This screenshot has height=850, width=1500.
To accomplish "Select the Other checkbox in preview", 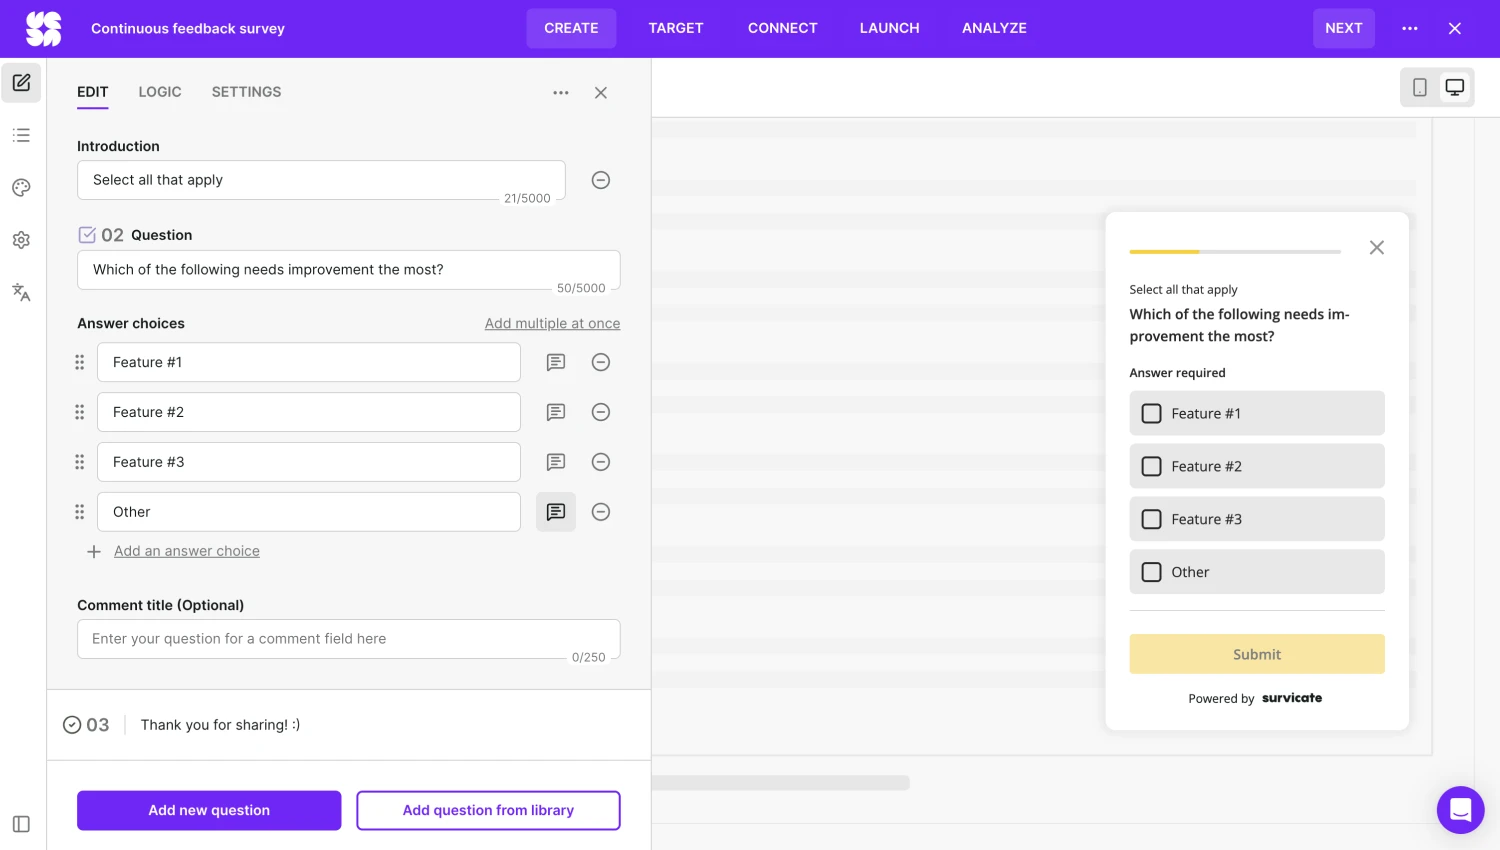I will coord(1152,573).
